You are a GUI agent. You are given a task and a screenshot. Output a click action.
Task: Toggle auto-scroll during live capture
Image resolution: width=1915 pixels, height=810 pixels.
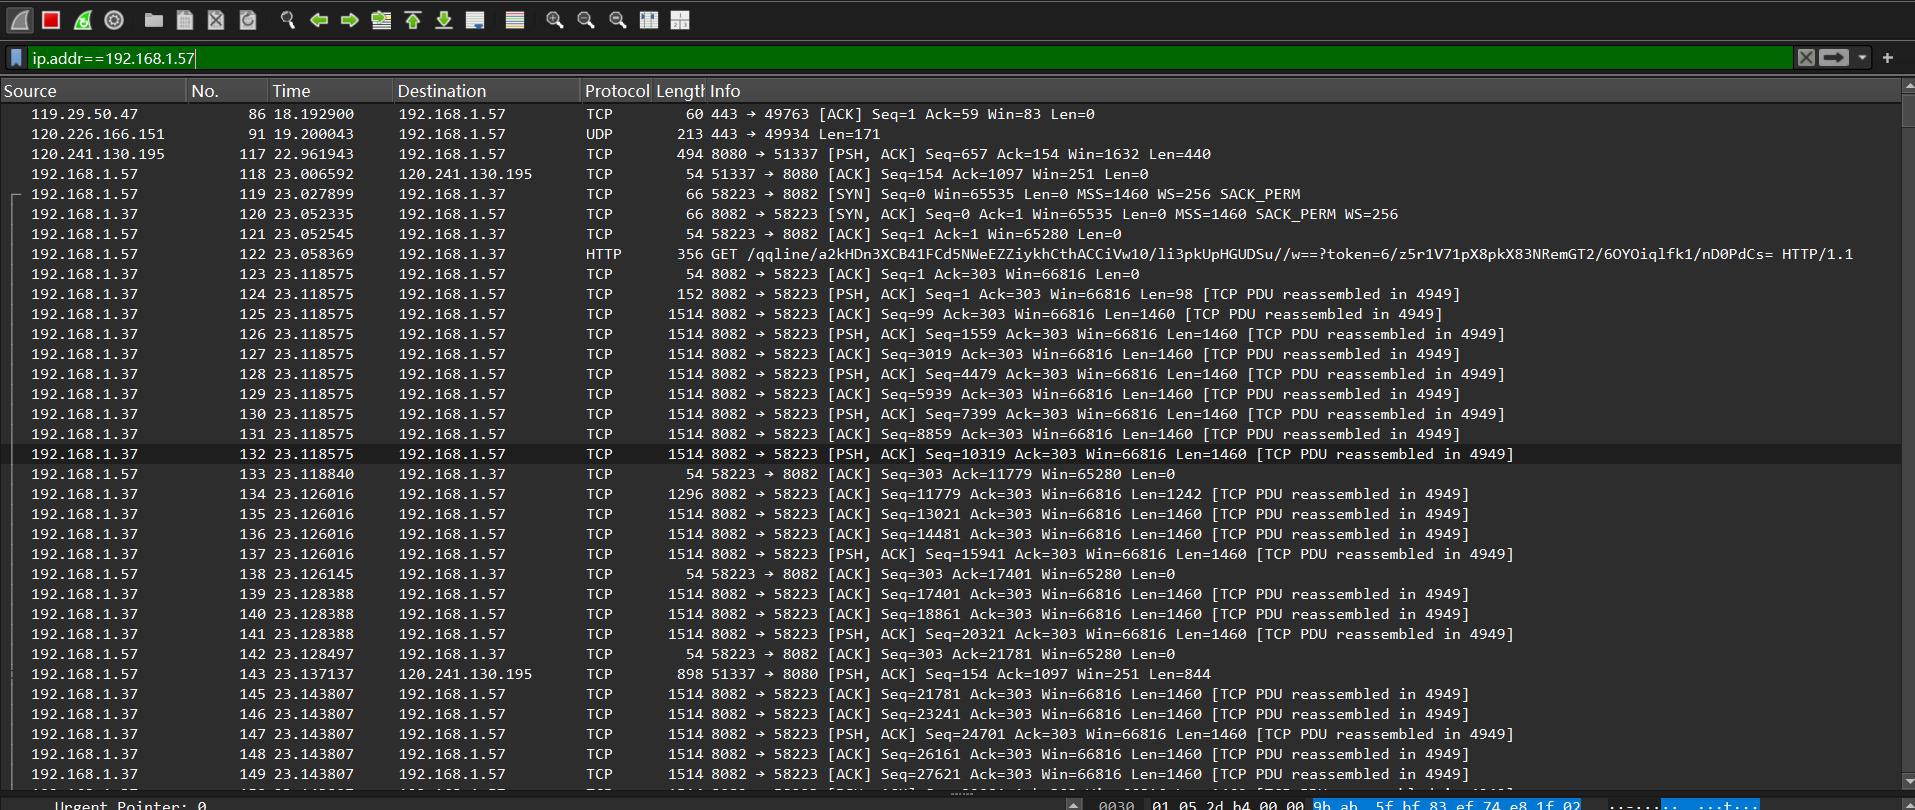475,20
